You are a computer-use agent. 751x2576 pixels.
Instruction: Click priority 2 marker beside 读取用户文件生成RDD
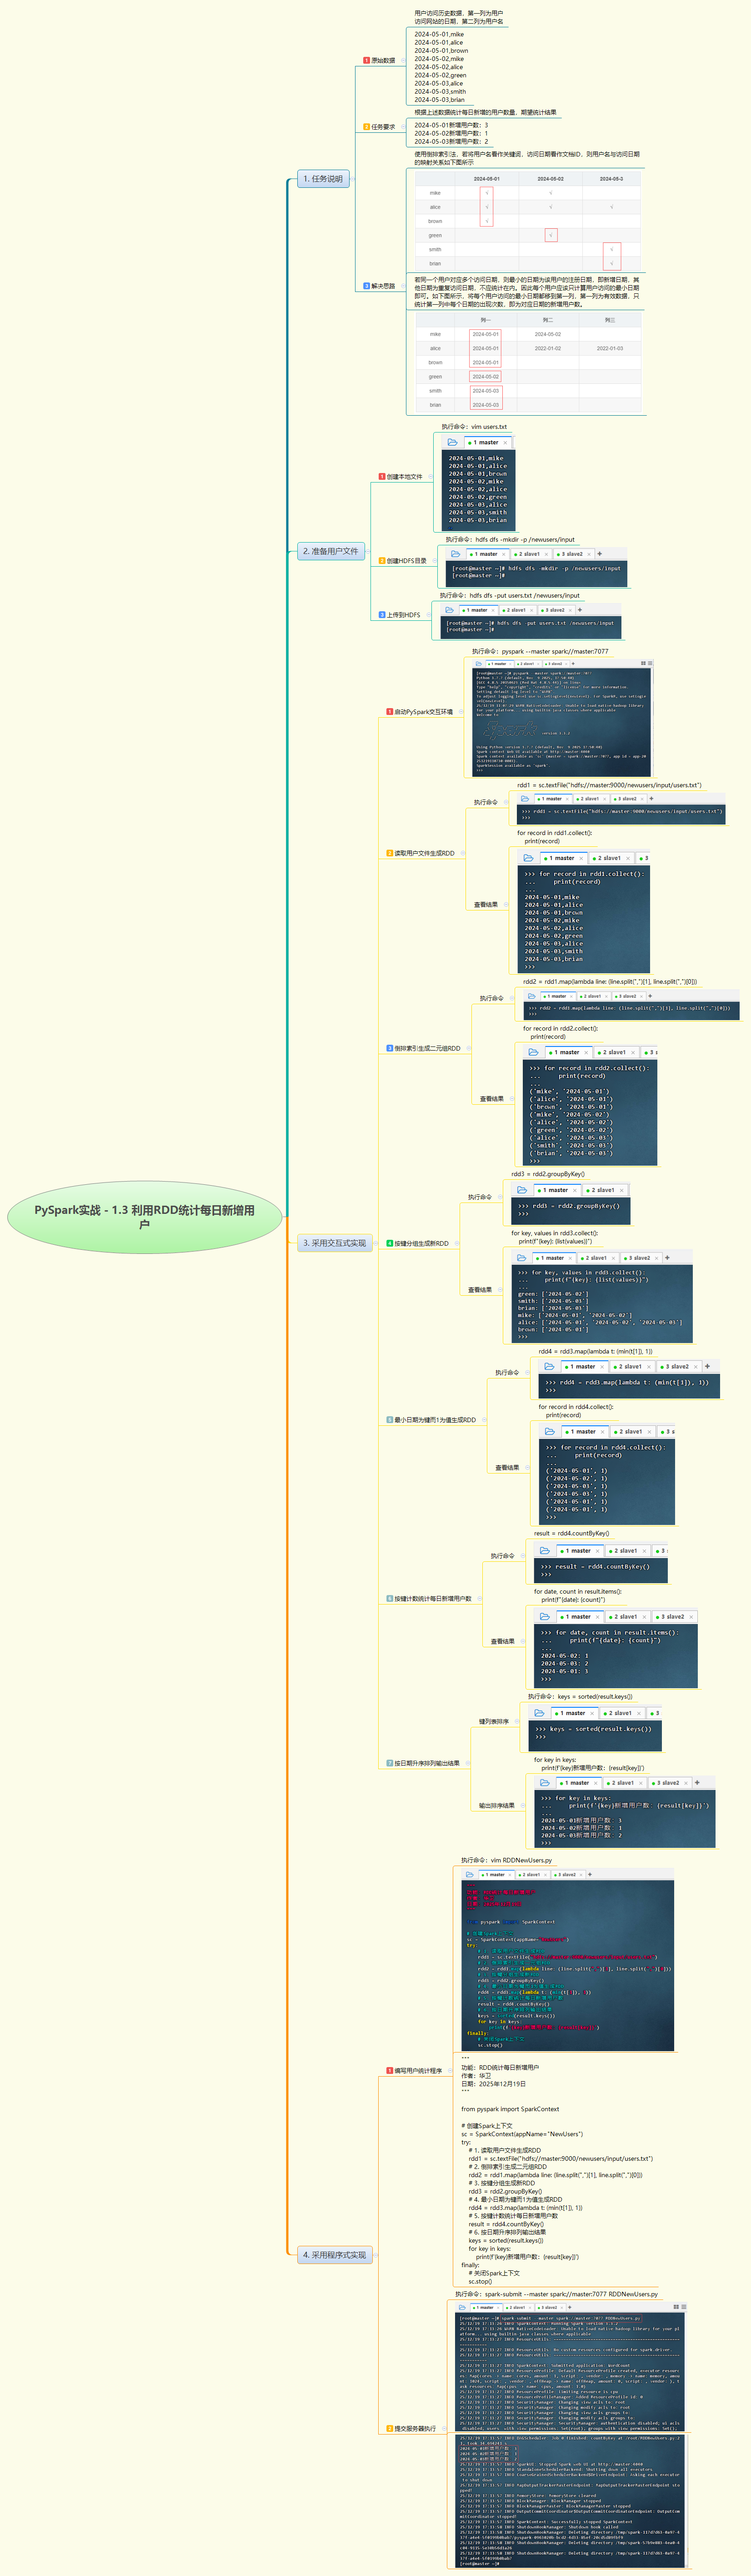point(390,853)
